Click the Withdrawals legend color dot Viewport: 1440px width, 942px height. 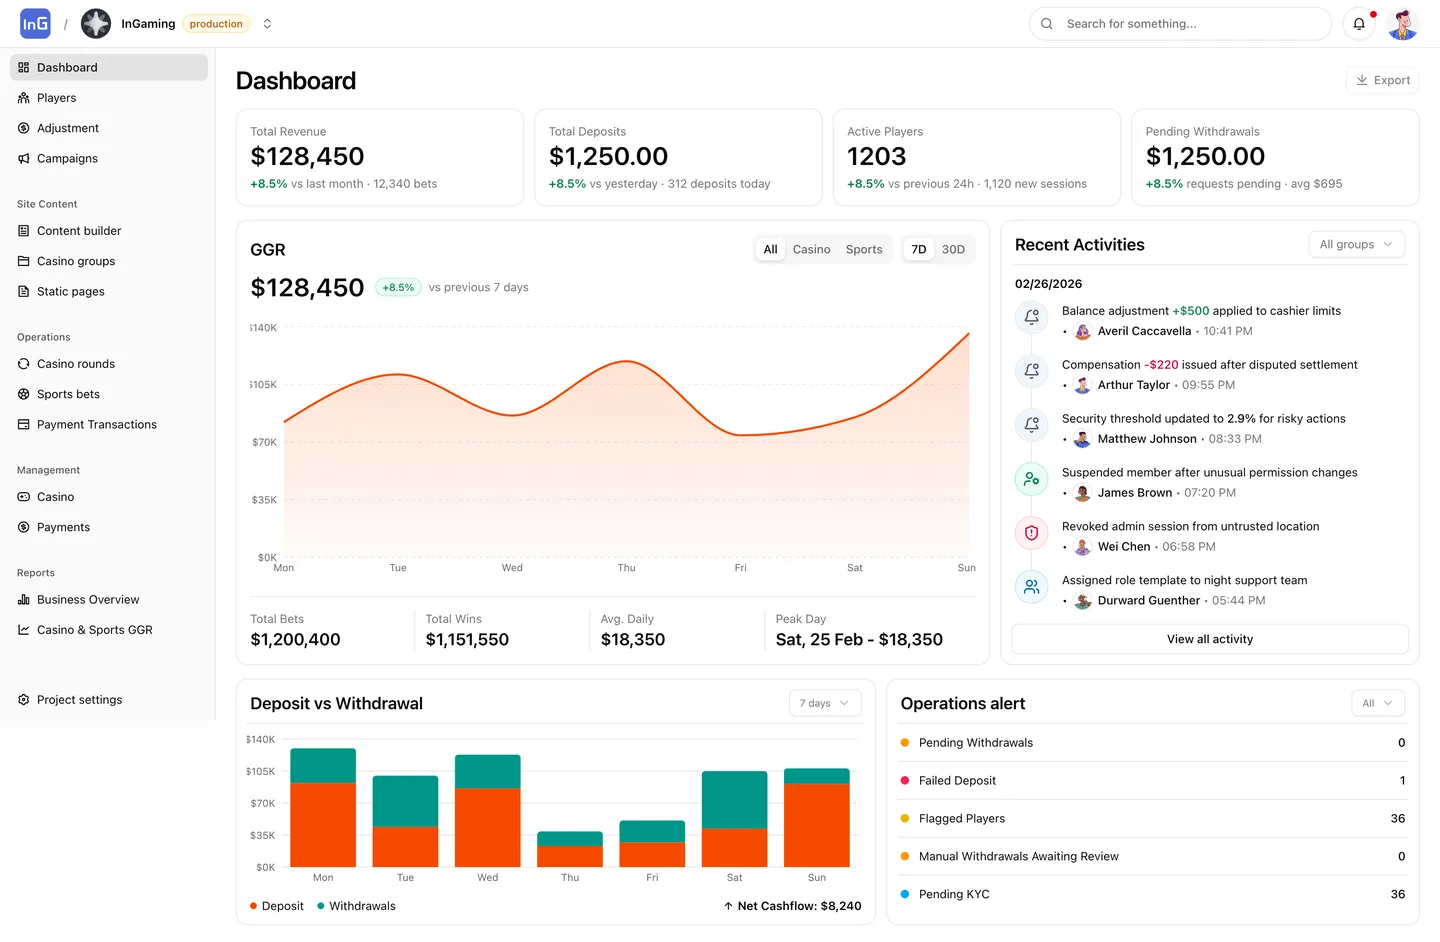[x=320, y=906]
